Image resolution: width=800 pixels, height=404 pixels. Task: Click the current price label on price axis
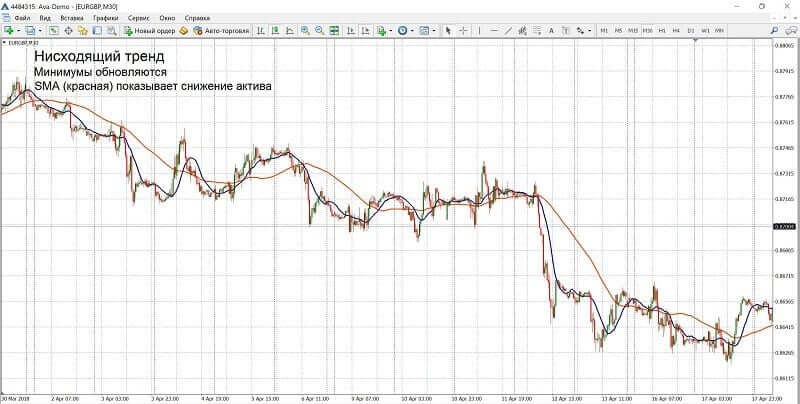[x=785, y=226]
